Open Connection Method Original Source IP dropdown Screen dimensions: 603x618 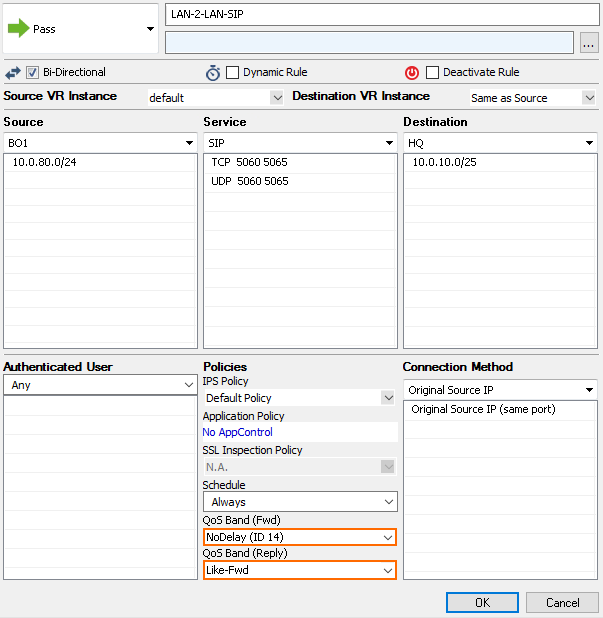tap(500, 390)
